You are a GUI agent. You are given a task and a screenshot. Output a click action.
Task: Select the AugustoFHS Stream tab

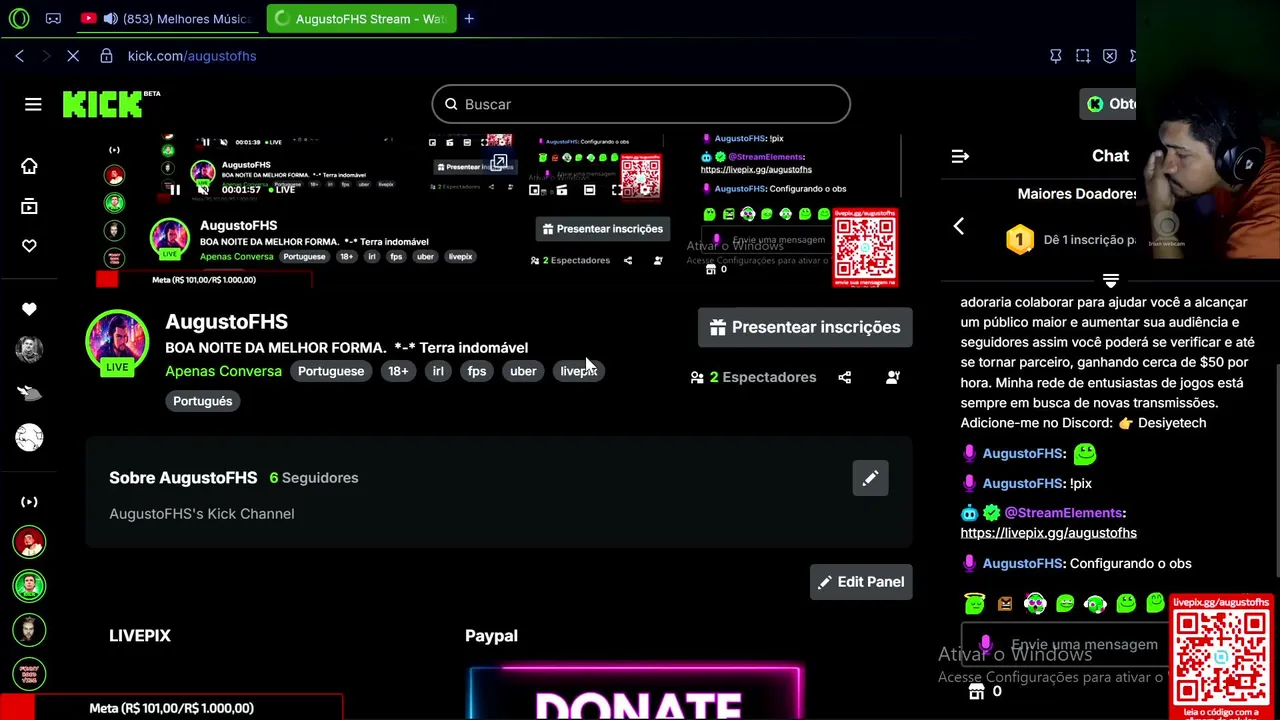[360, 18]
